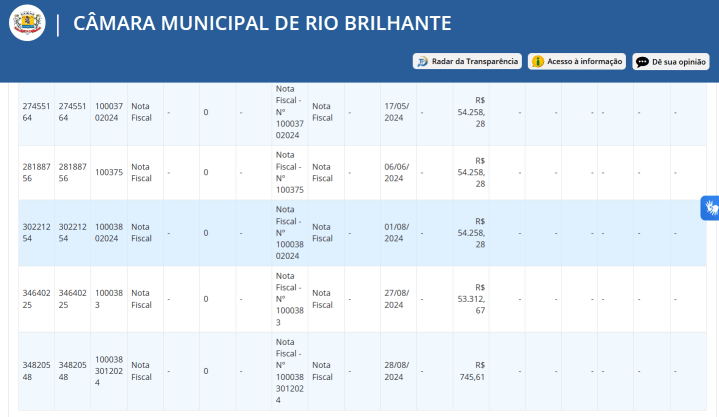Screen dimensions: 719x417
Task: Select the date cell 27/08/2024
Action: click(397, 299)
